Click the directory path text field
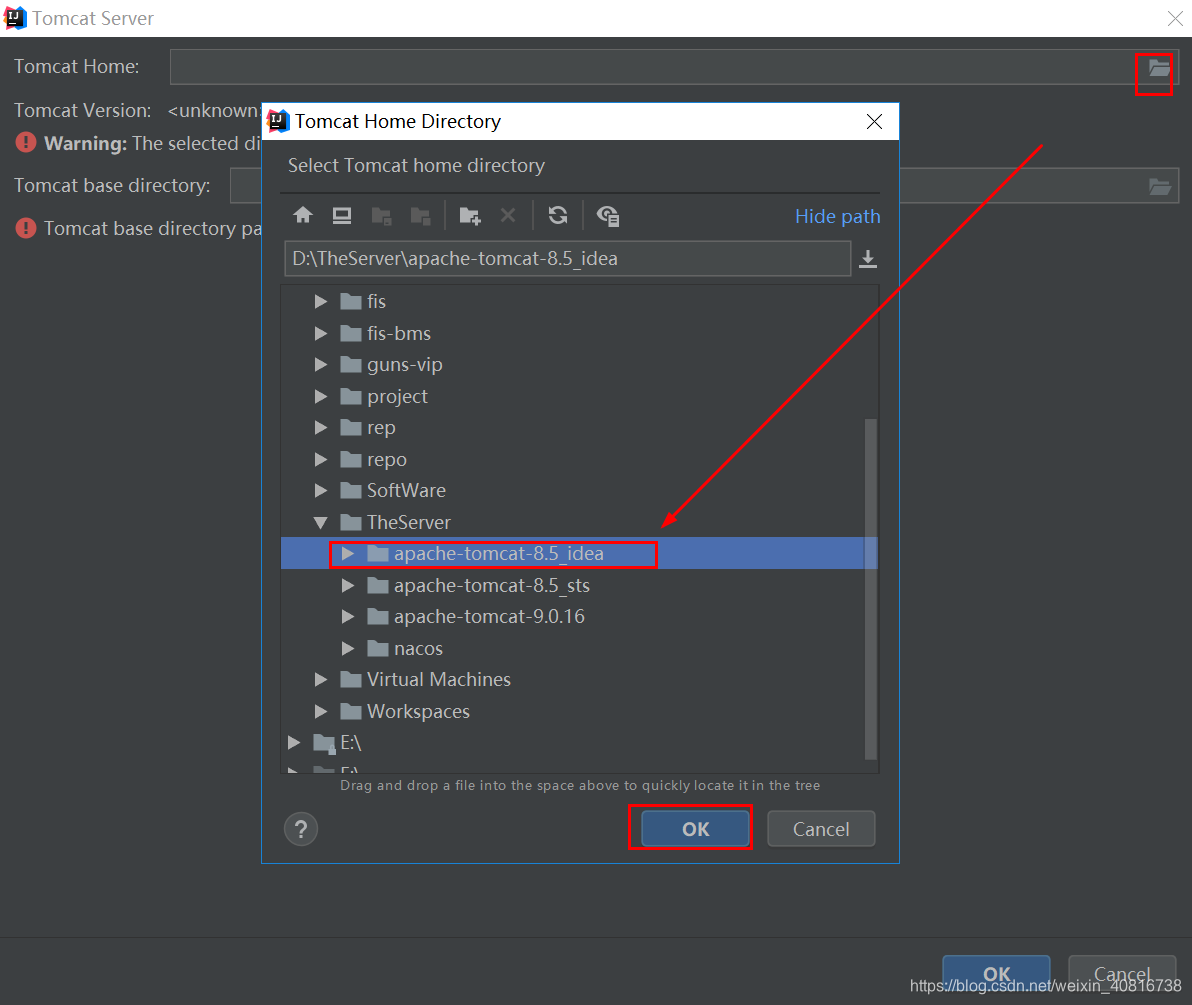Image resolution: width=1192 pixels, height=1005 pixels. [567, 258]
